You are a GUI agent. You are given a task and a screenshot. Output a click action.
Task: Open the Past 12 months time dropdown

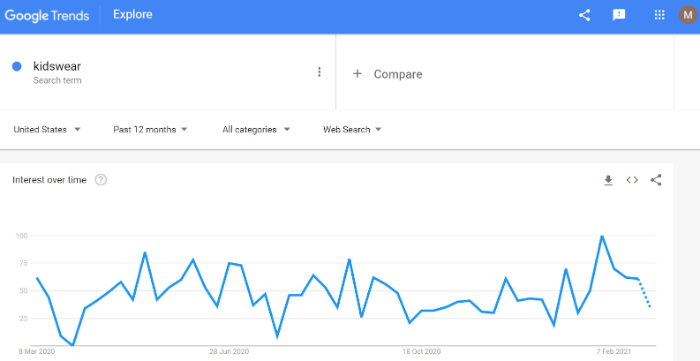click(x=150, y=129)
